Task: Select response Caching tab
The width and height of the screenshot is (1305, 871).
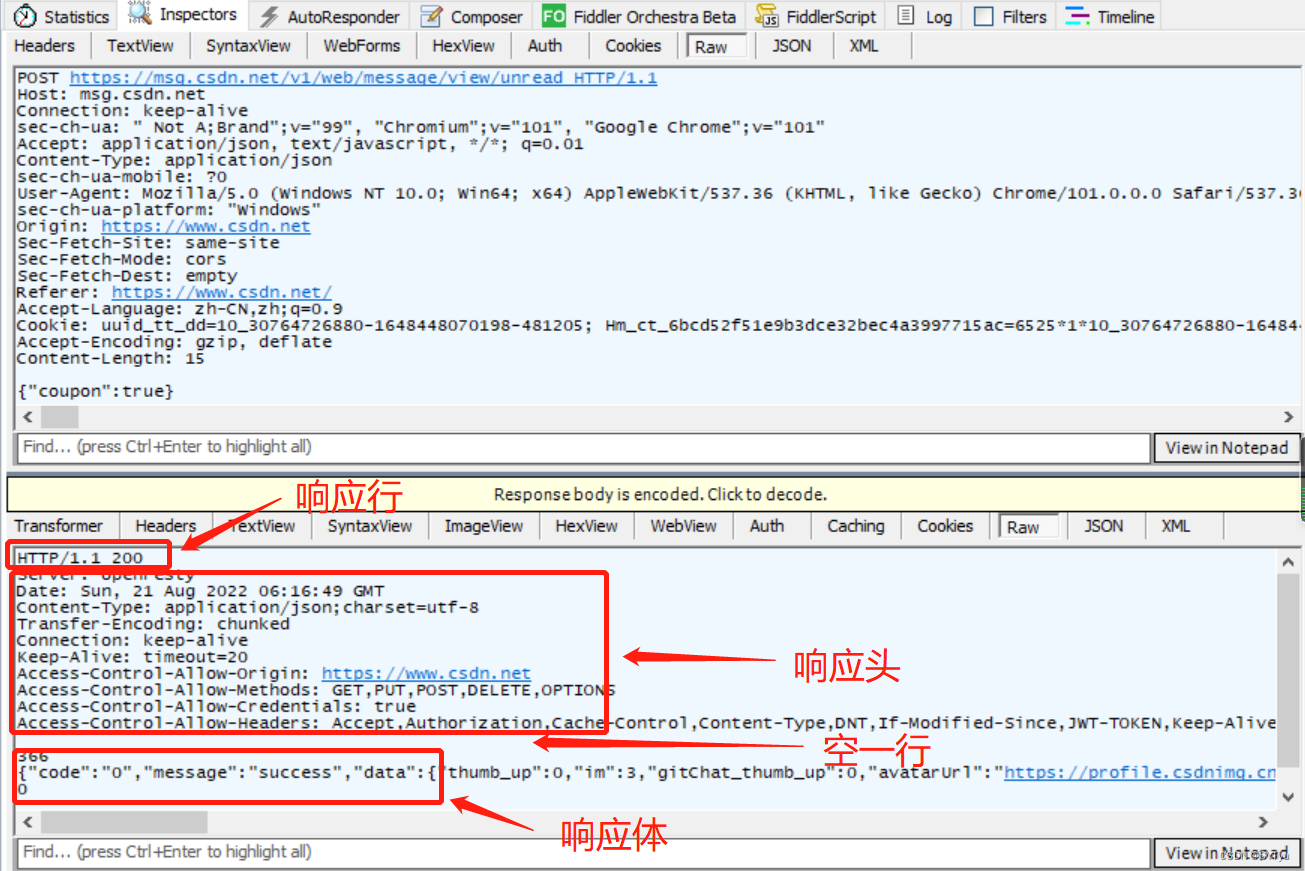Action: pyautogui.click(x=856, y=526)
